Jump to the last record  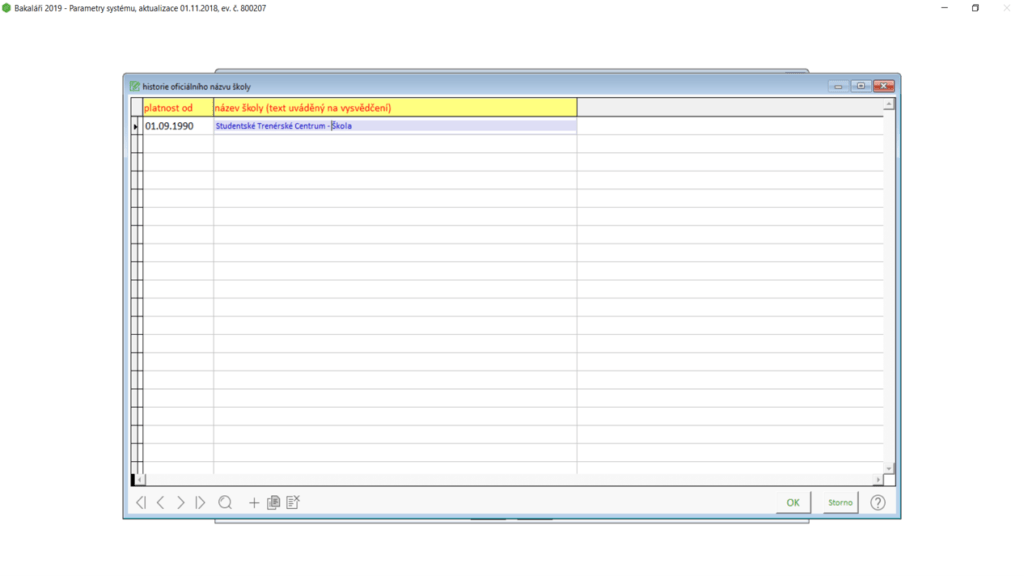[201, 503]
